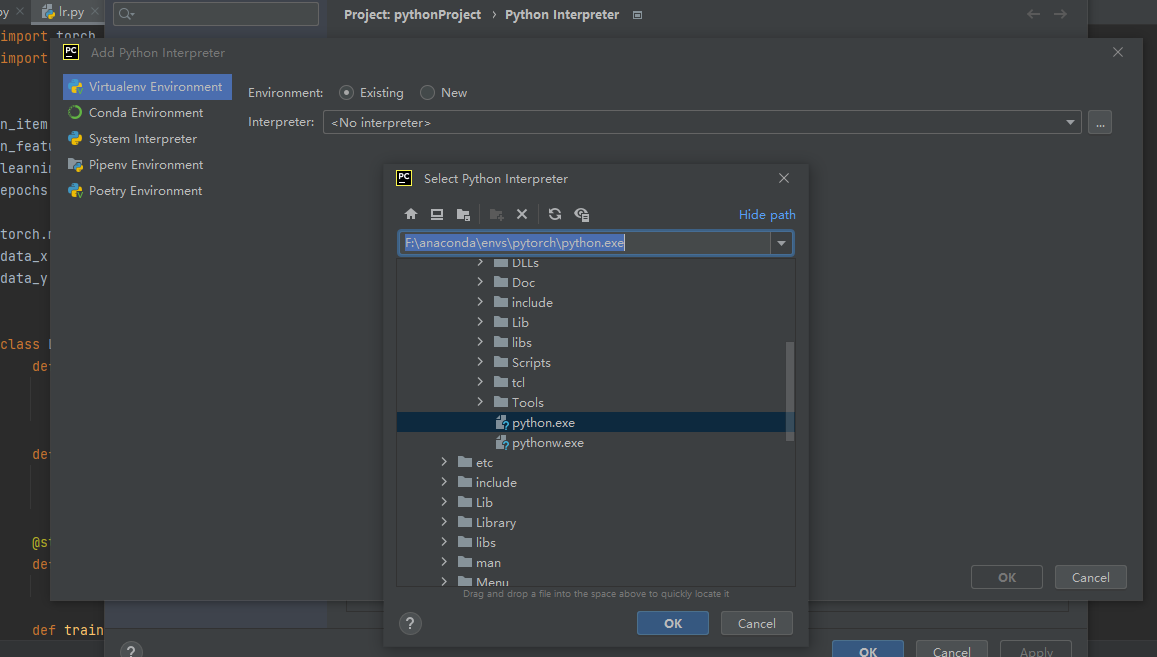Select Existing environment radio button
This screenshot has height=657, width=1157.
(346, 92)
